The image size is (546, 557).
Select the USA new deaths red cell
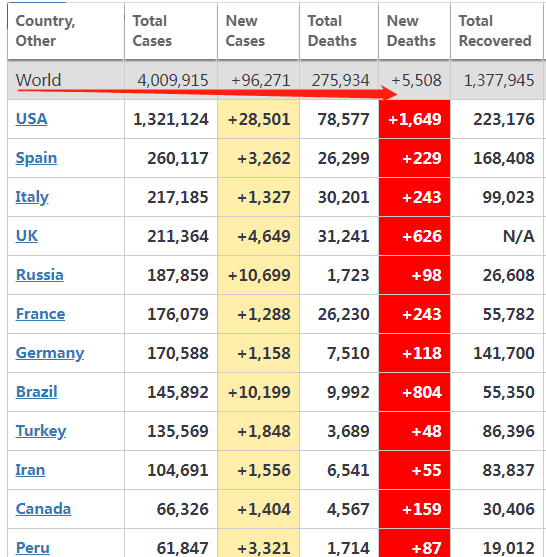click(x=415, y=119)
